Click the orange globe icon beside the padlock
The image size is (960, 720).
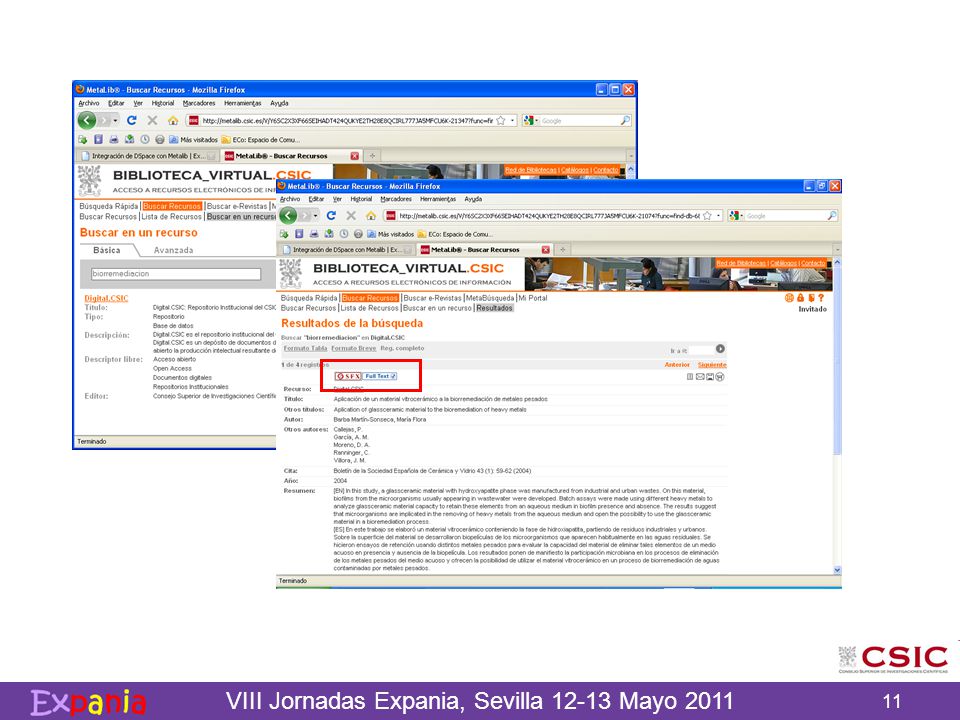(789, 298)
